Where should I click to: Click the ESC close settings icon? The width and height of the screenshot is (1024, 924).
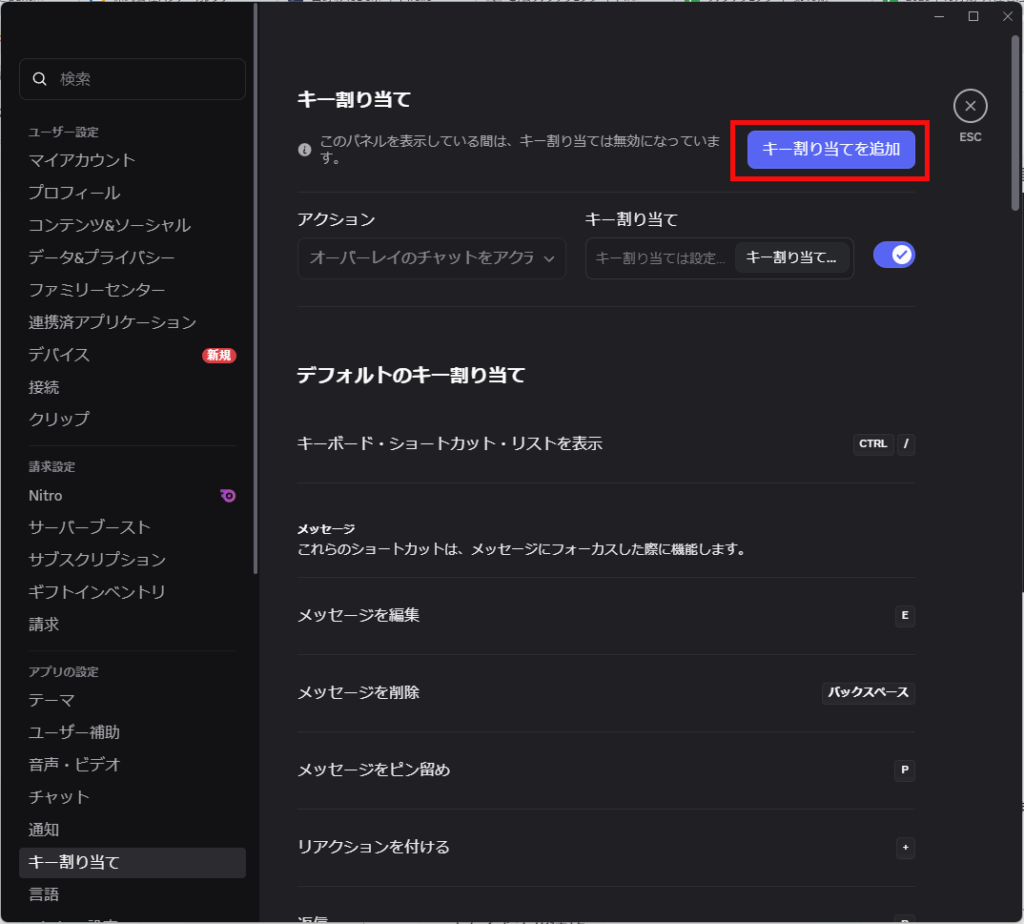[x=969, y=106]
